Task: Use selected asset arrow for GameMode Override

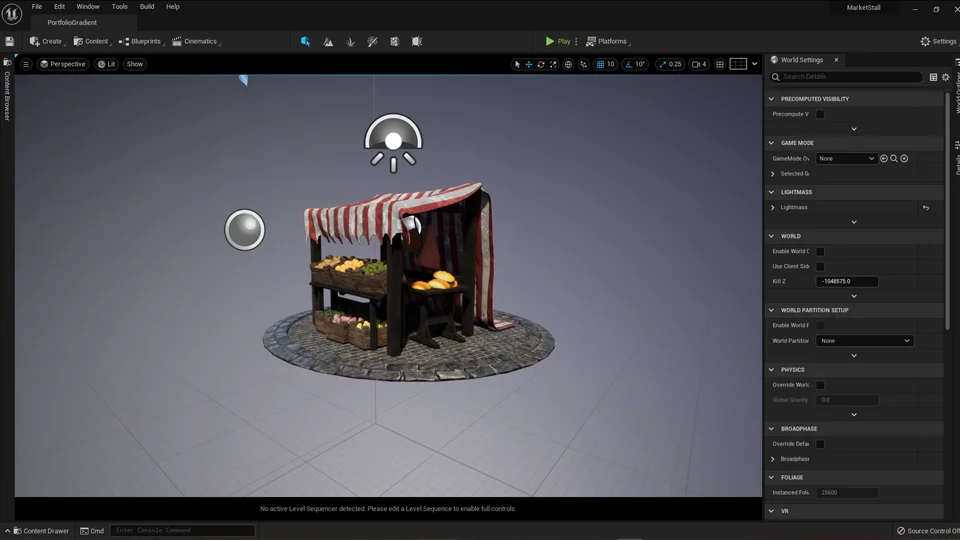Action: point(884,159)
